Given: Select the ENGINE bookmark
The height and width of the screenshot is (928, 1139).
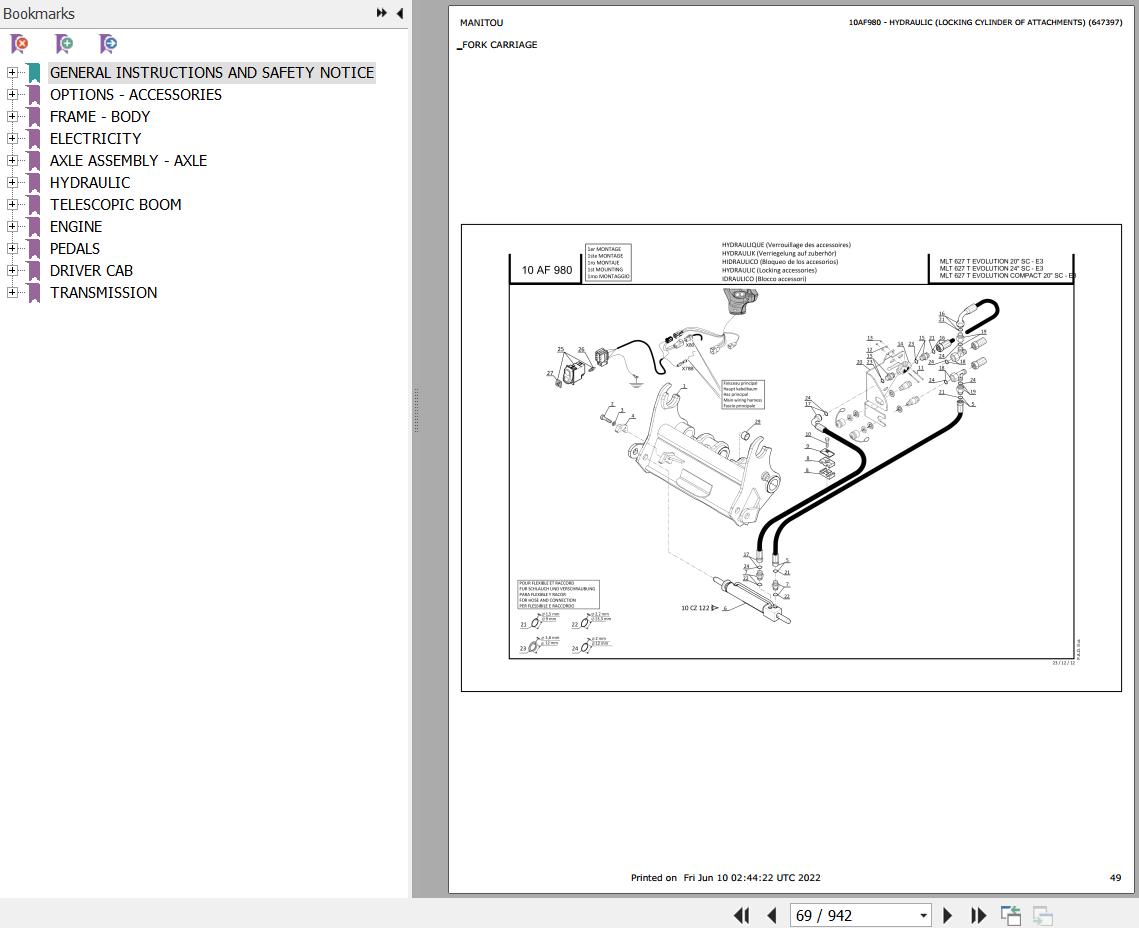Looking at the screenshot, I should pyautogui.click(x=76, y=227).
